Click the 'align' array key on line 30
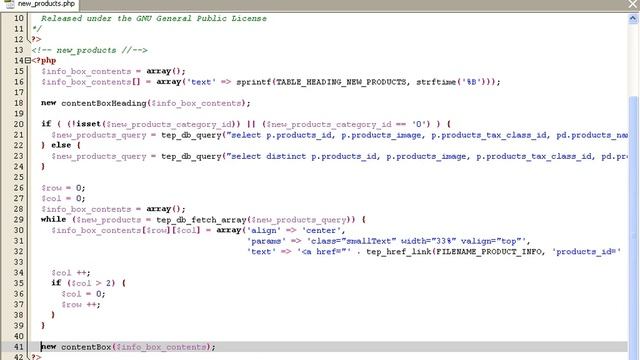640x360 pixels. 264,231
